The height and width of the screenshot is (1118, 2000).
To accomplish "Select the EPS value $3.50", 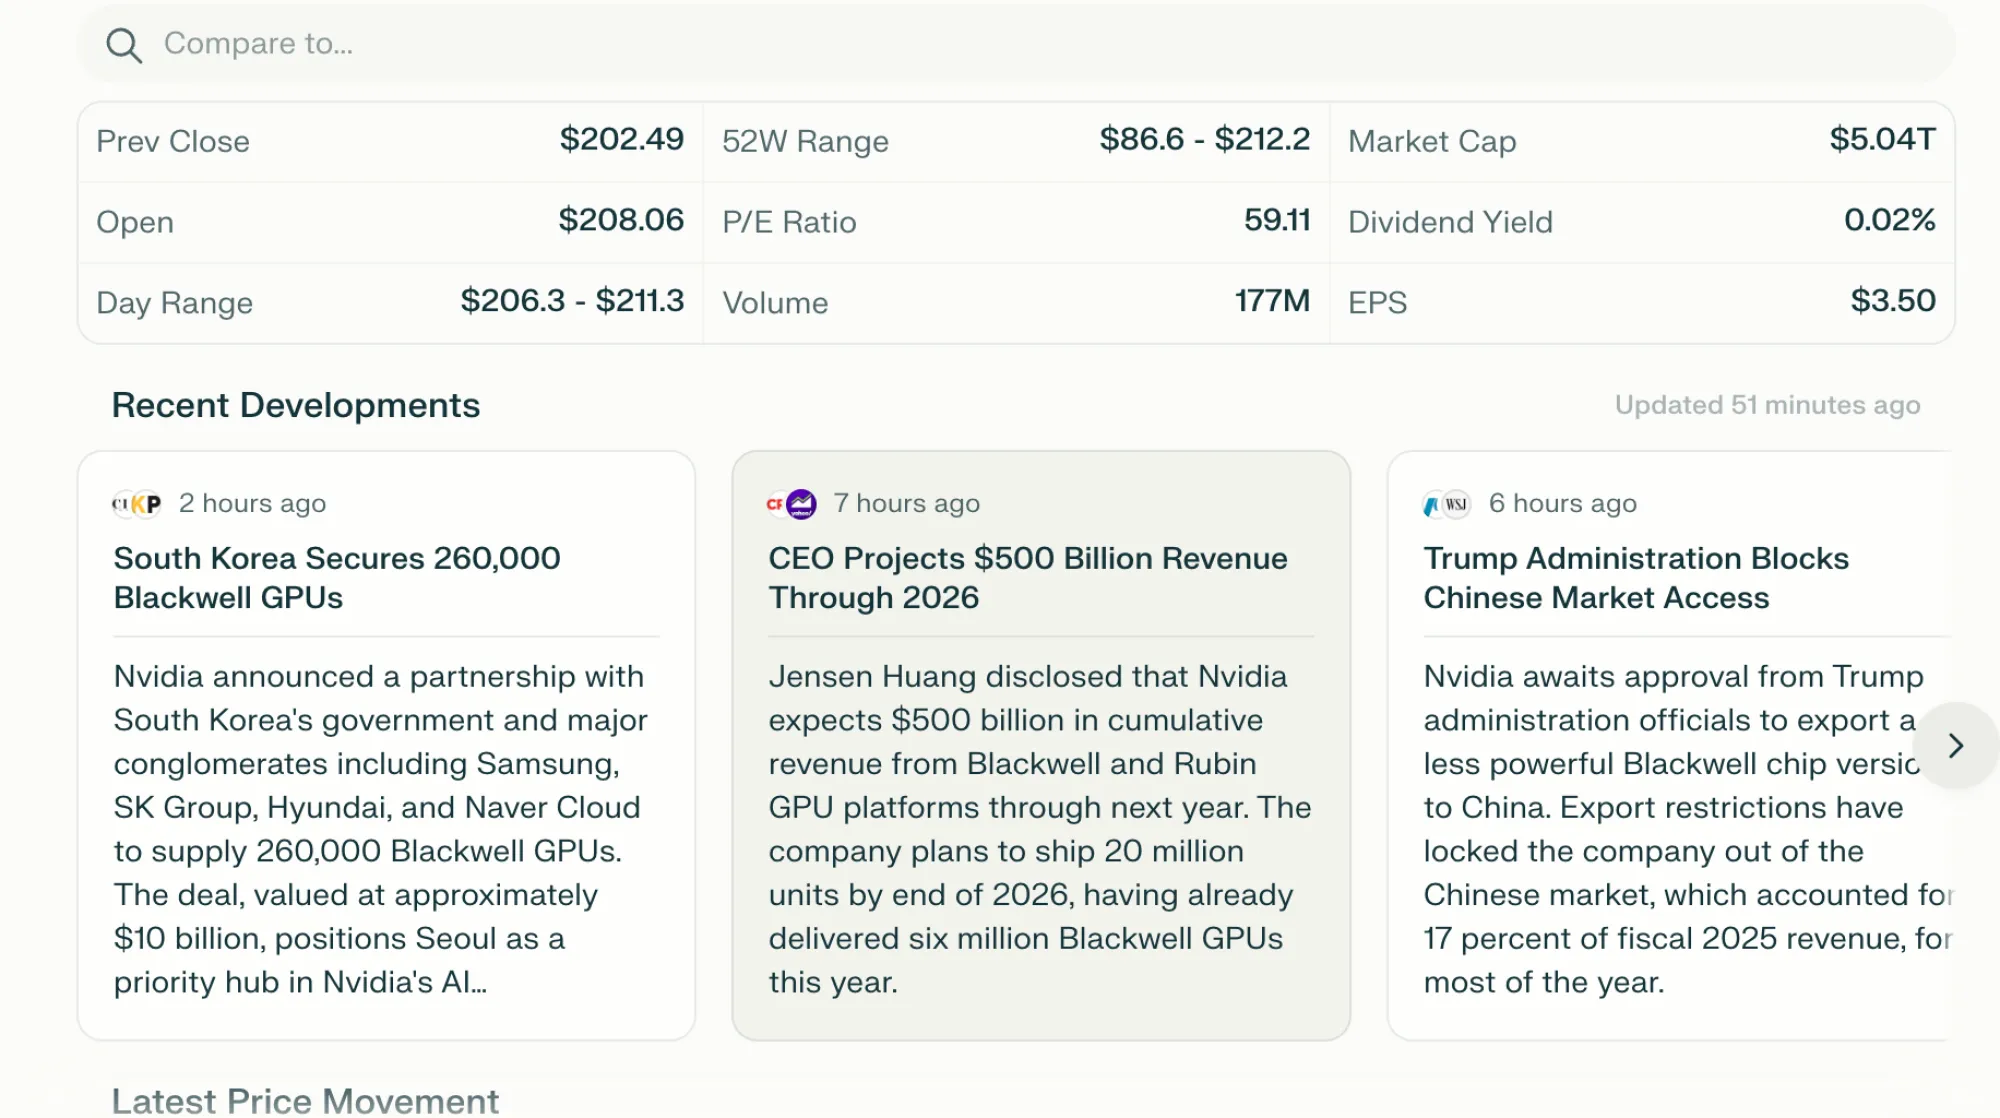I will [x=1893, y=301].
